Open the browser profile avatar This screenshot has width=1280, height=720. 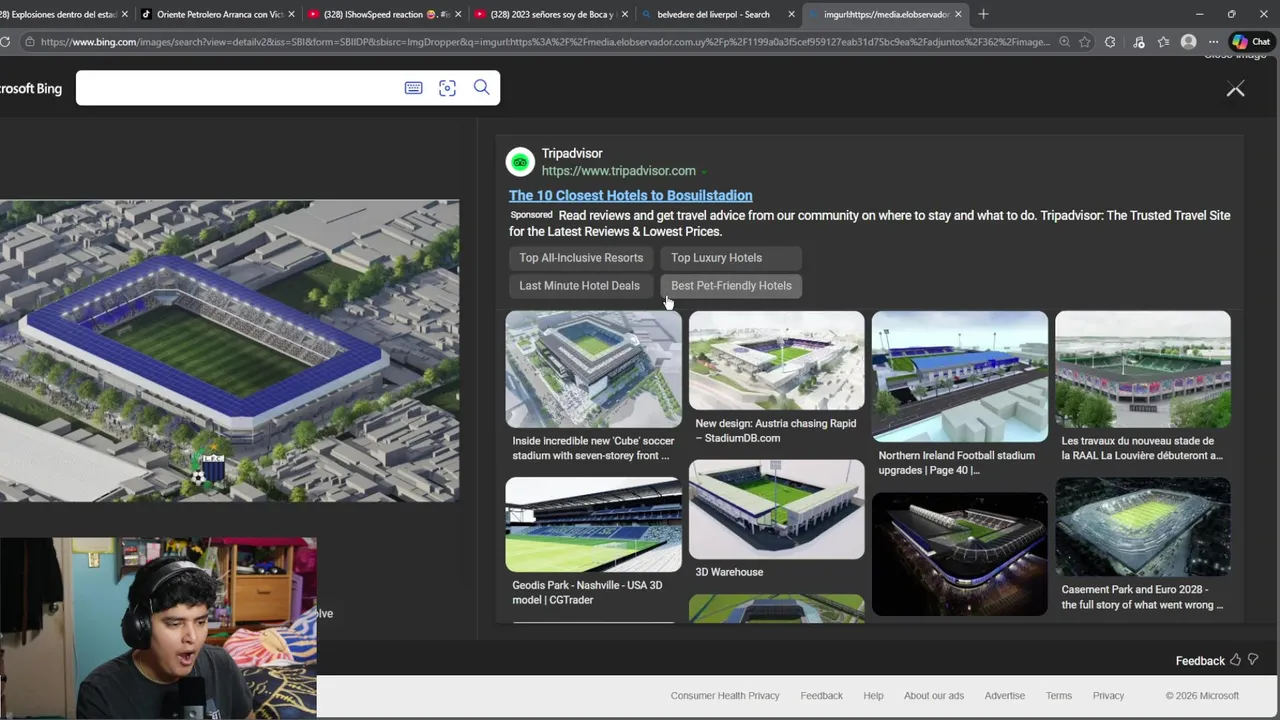click(1188, 42)
